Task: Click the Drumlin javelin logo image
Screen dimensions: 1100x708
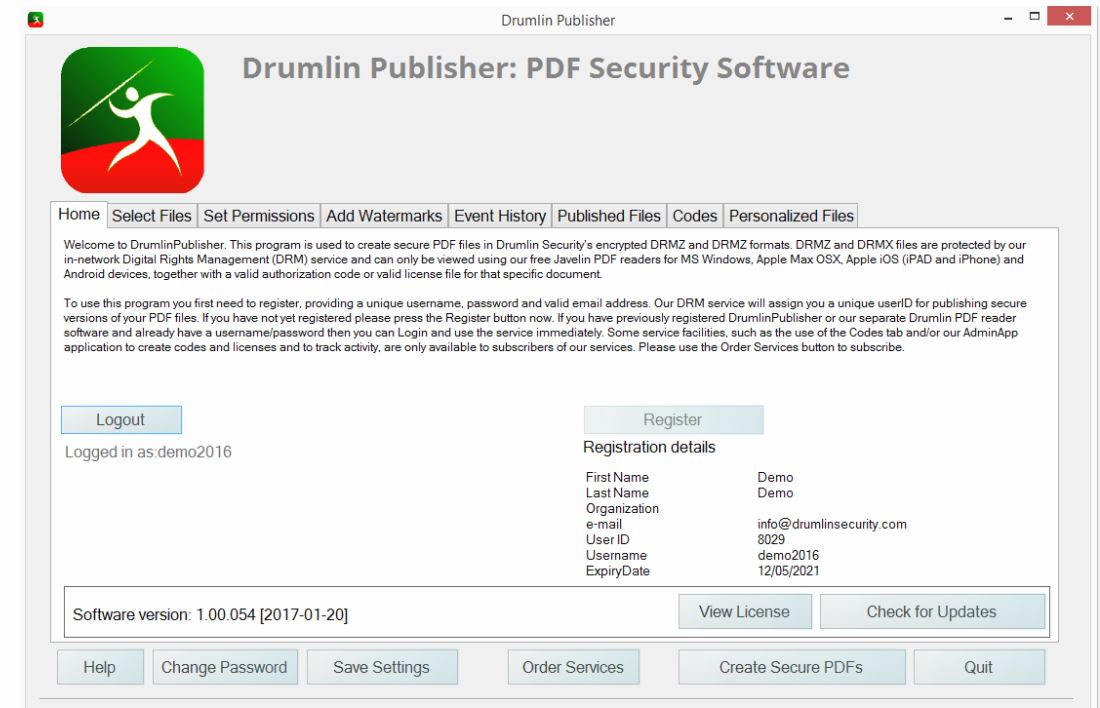Action: 133,120
